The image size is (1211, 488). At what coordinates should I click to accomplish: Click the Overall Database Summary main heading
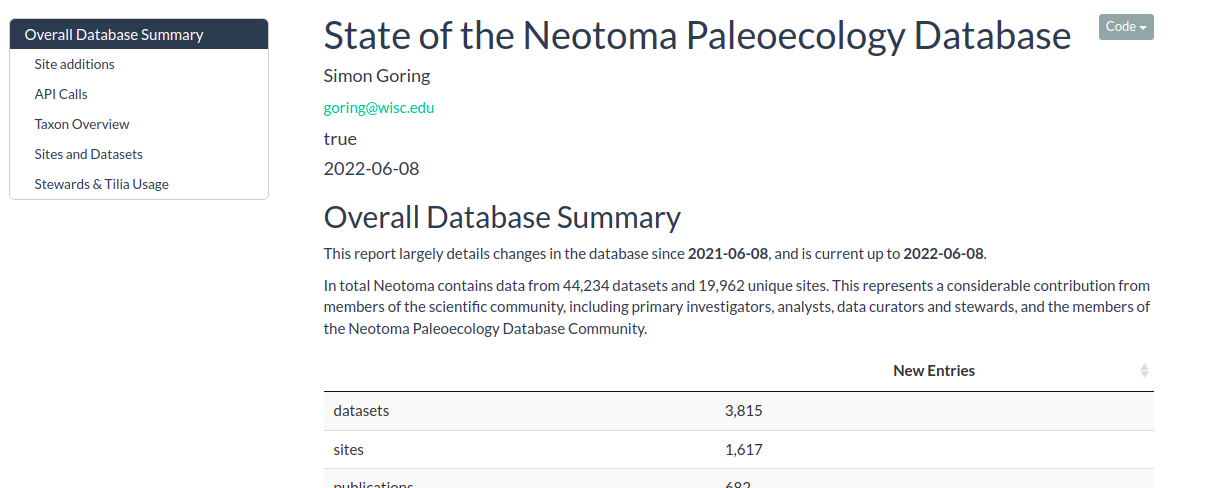[502, 217]
